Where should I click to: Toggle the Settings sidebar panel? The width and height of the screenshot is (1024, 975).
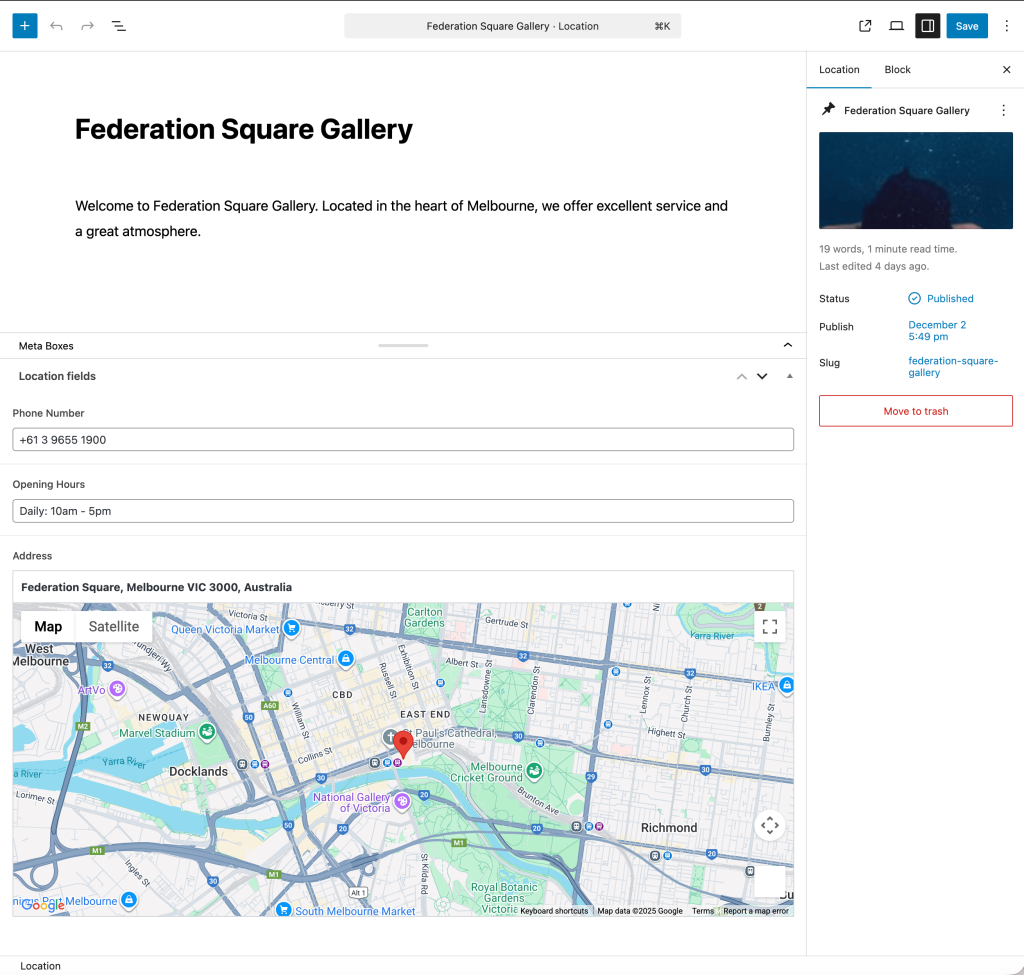[927, 26]
